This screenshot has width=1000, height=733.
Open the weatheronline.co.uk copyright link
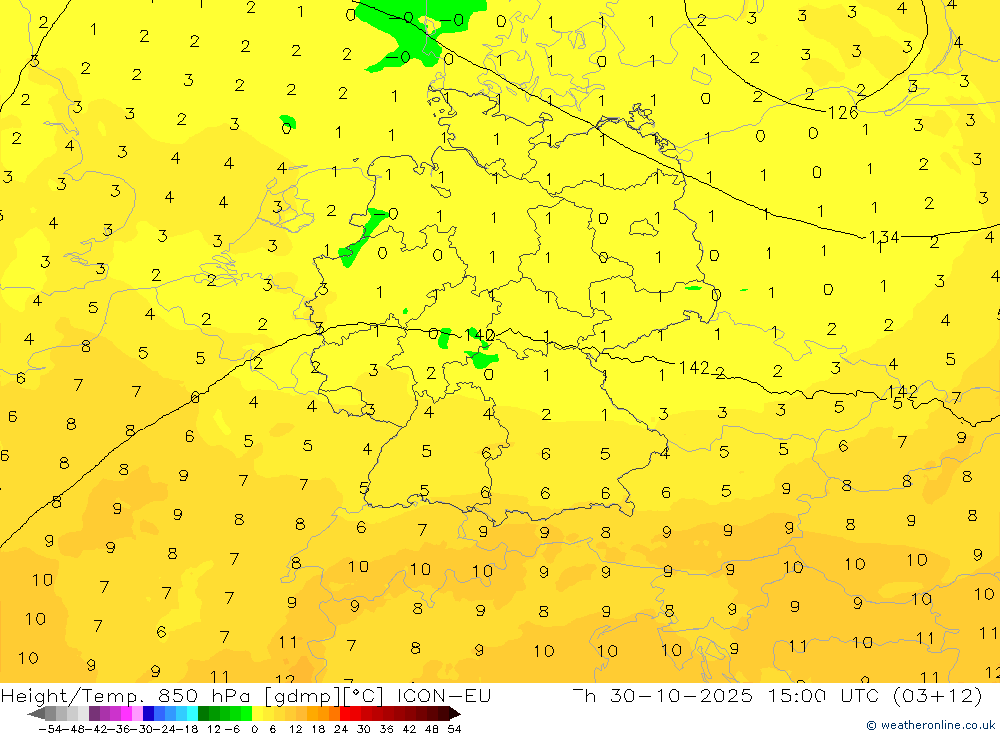(x=930, y=725)
